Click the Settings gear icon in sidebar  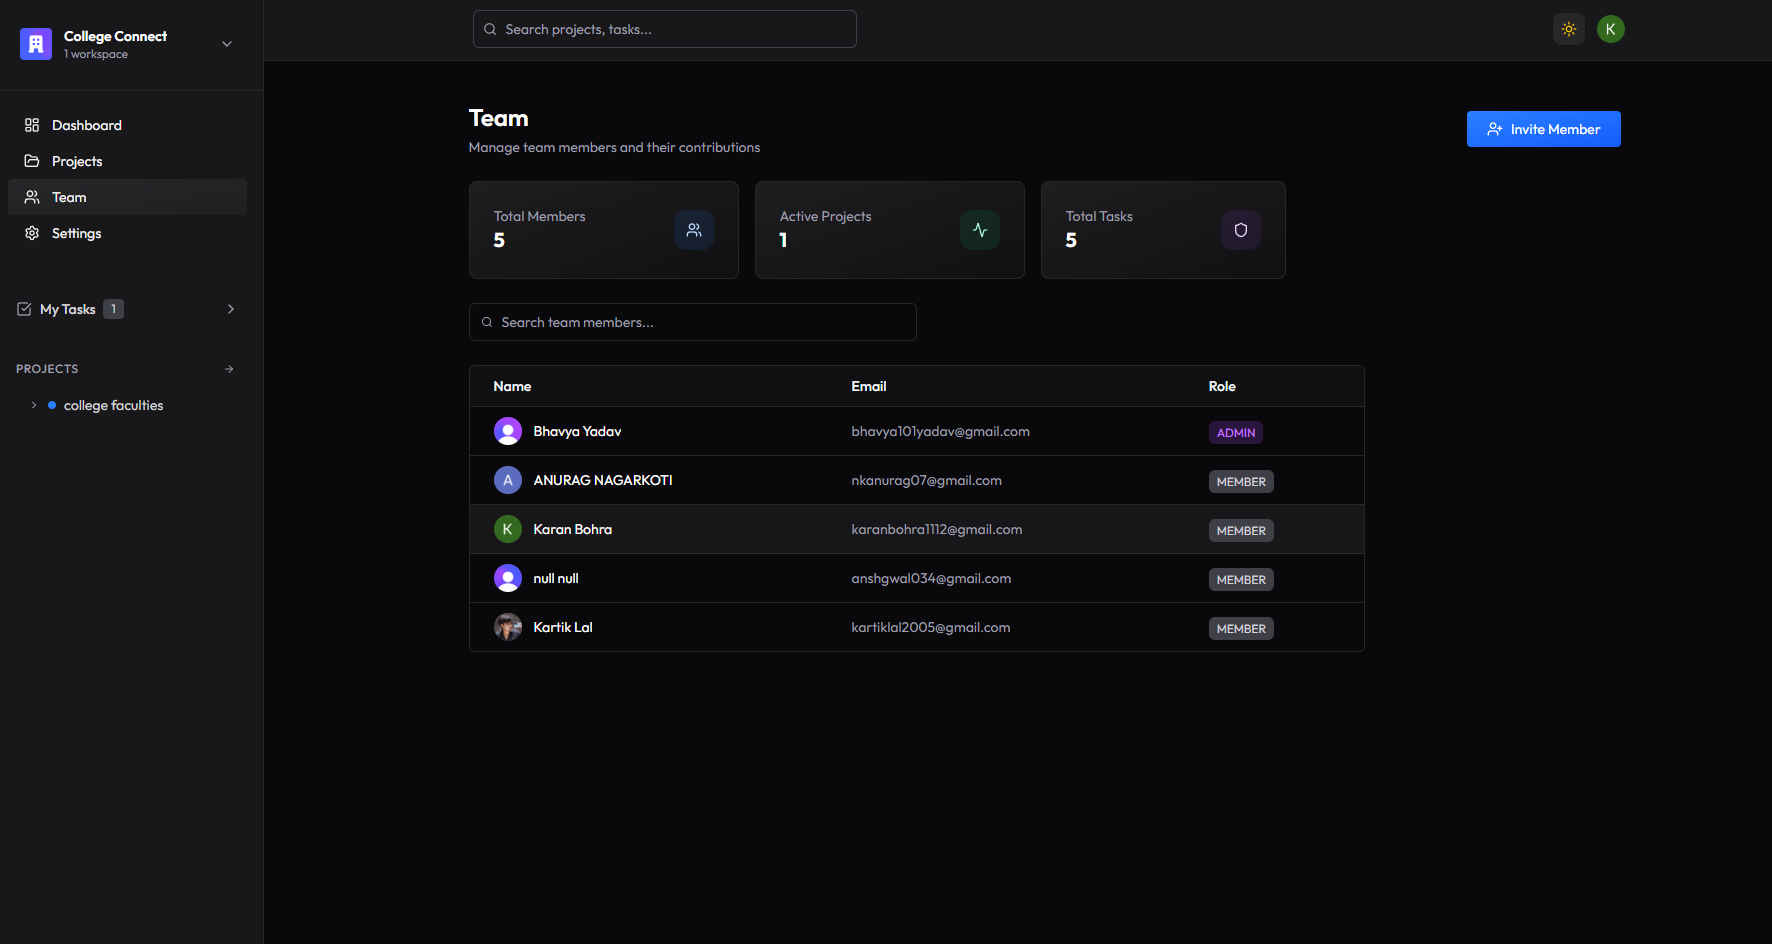(x=32, y=233)
